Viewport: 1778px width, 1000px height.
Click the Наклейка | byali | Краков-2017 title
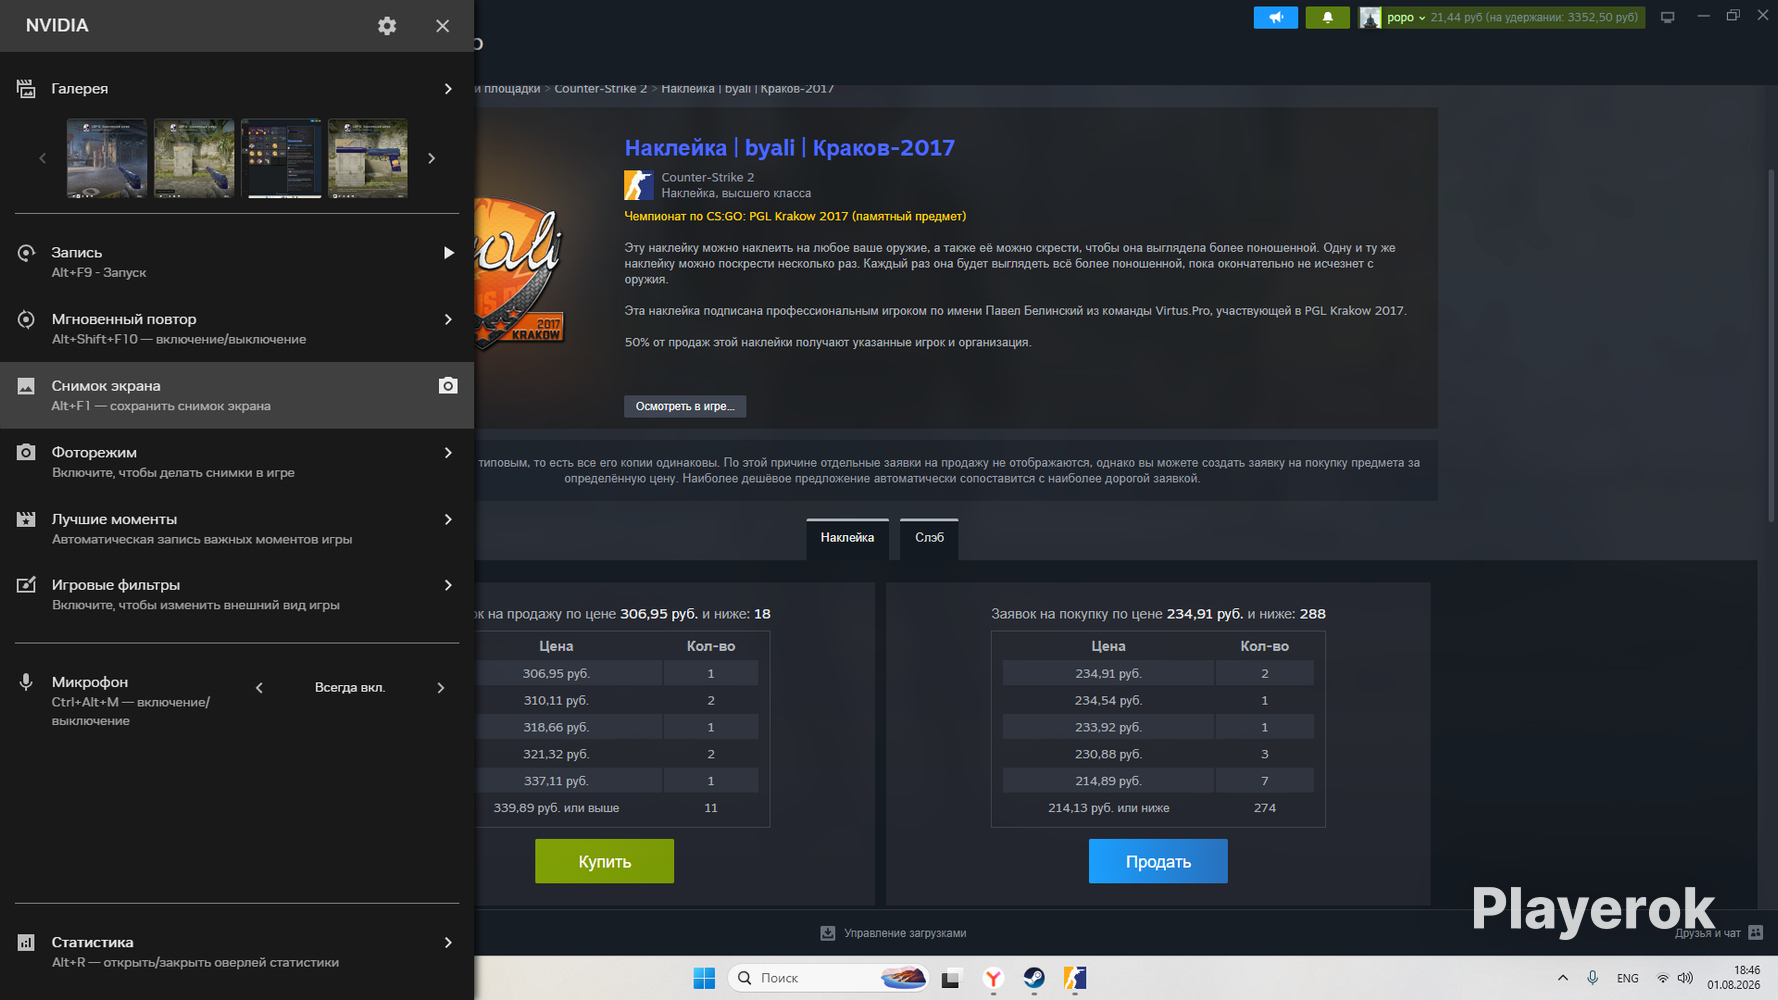(x=790, y=148)
